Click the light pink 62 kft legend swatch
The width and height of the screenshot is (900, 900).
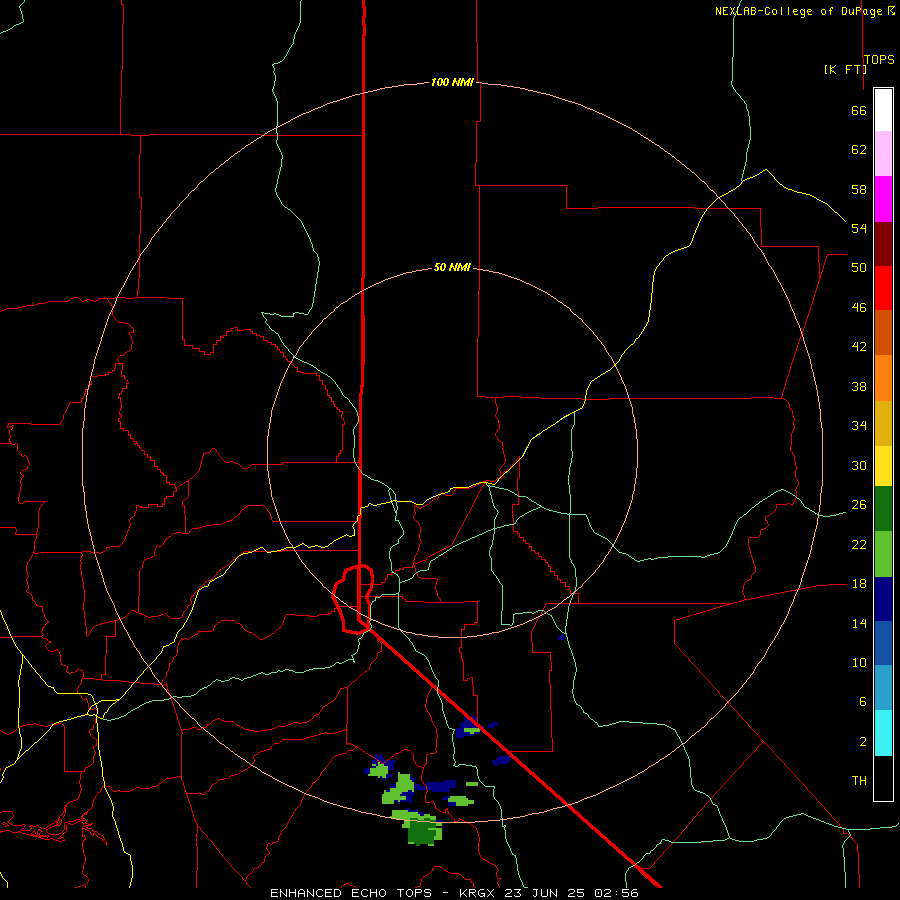coord(883,153)
